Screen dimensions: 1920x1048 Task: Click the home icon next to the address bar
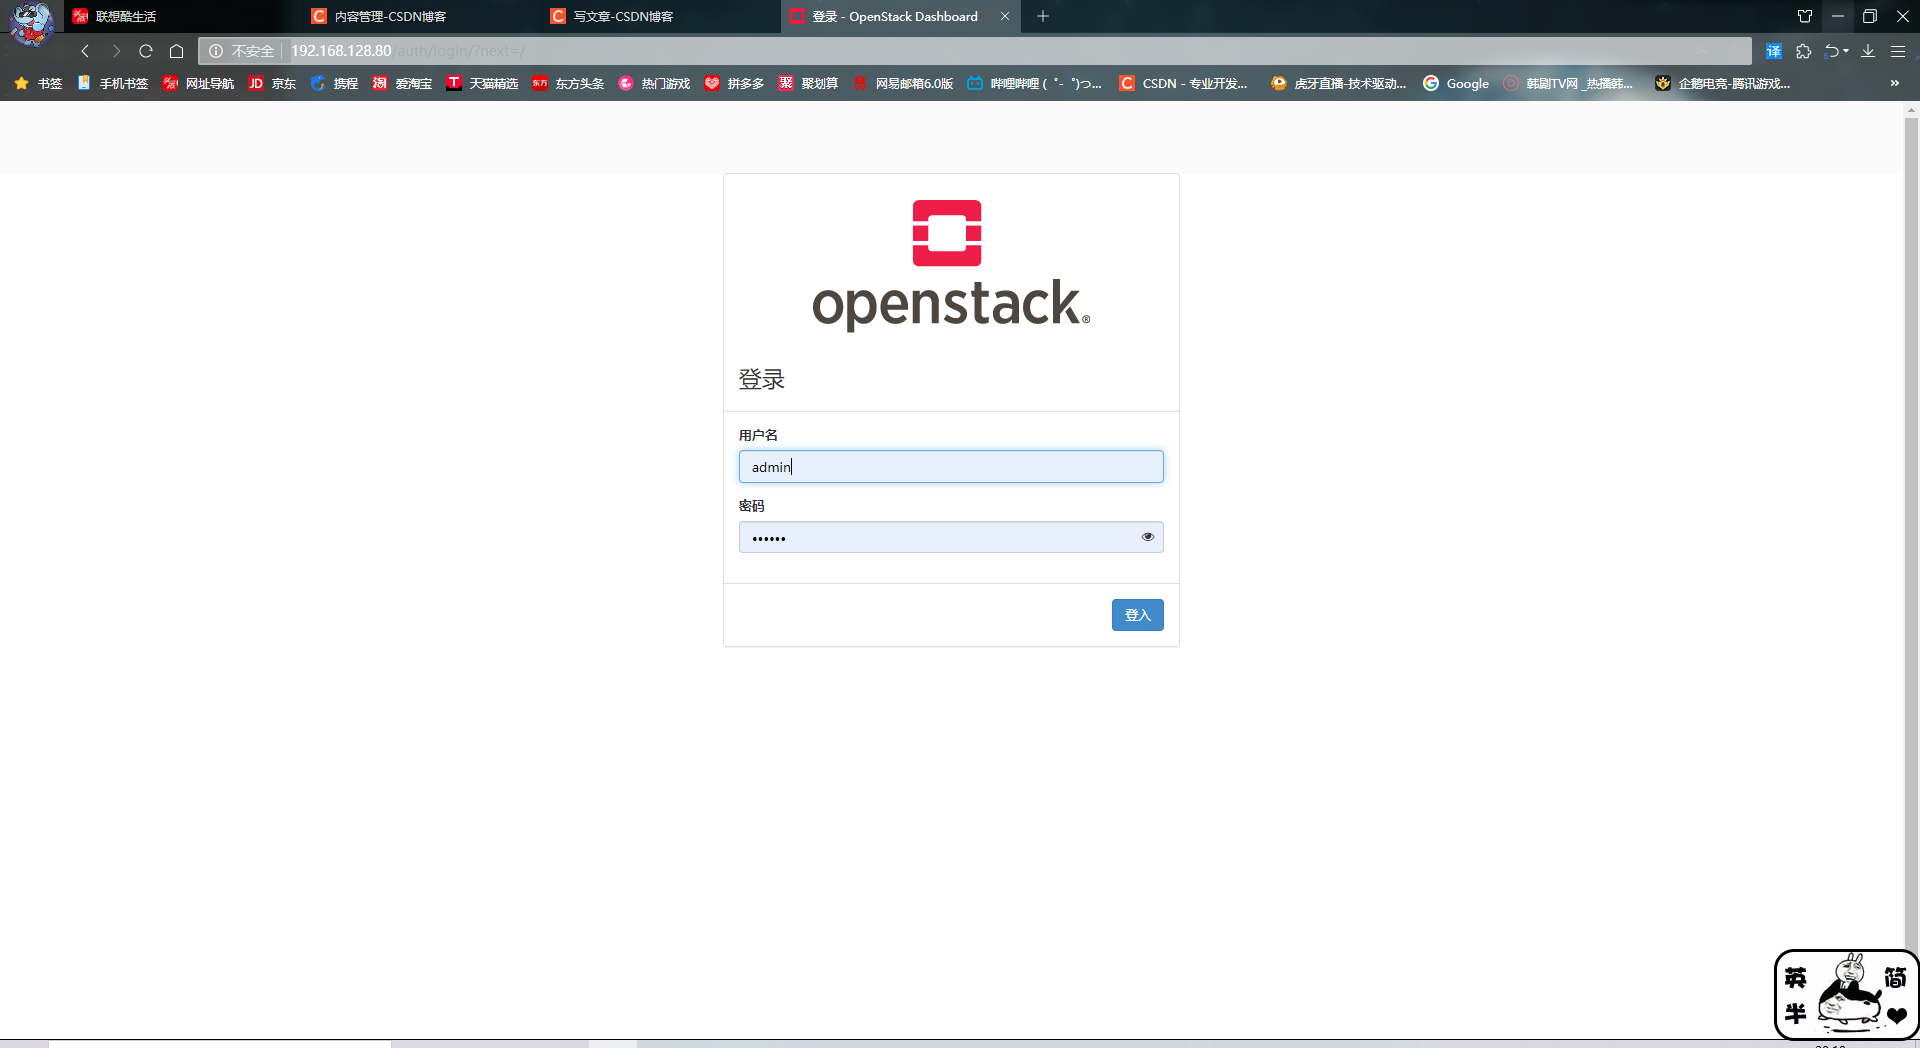pos(177,50)
